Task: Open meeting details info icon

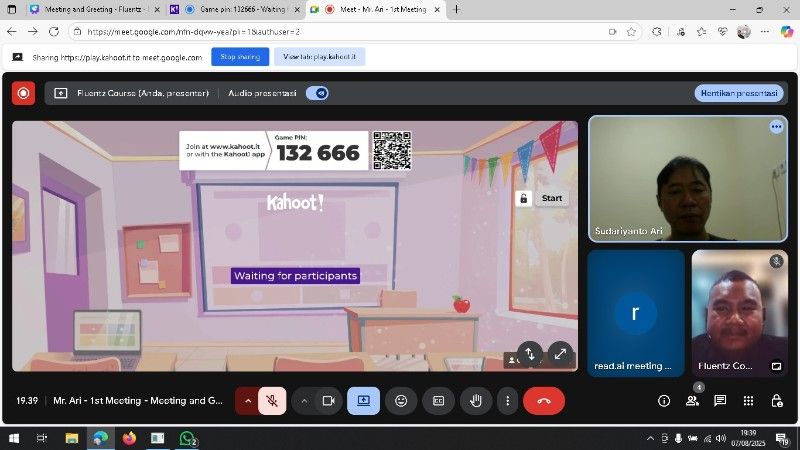Action: [664, 401]
